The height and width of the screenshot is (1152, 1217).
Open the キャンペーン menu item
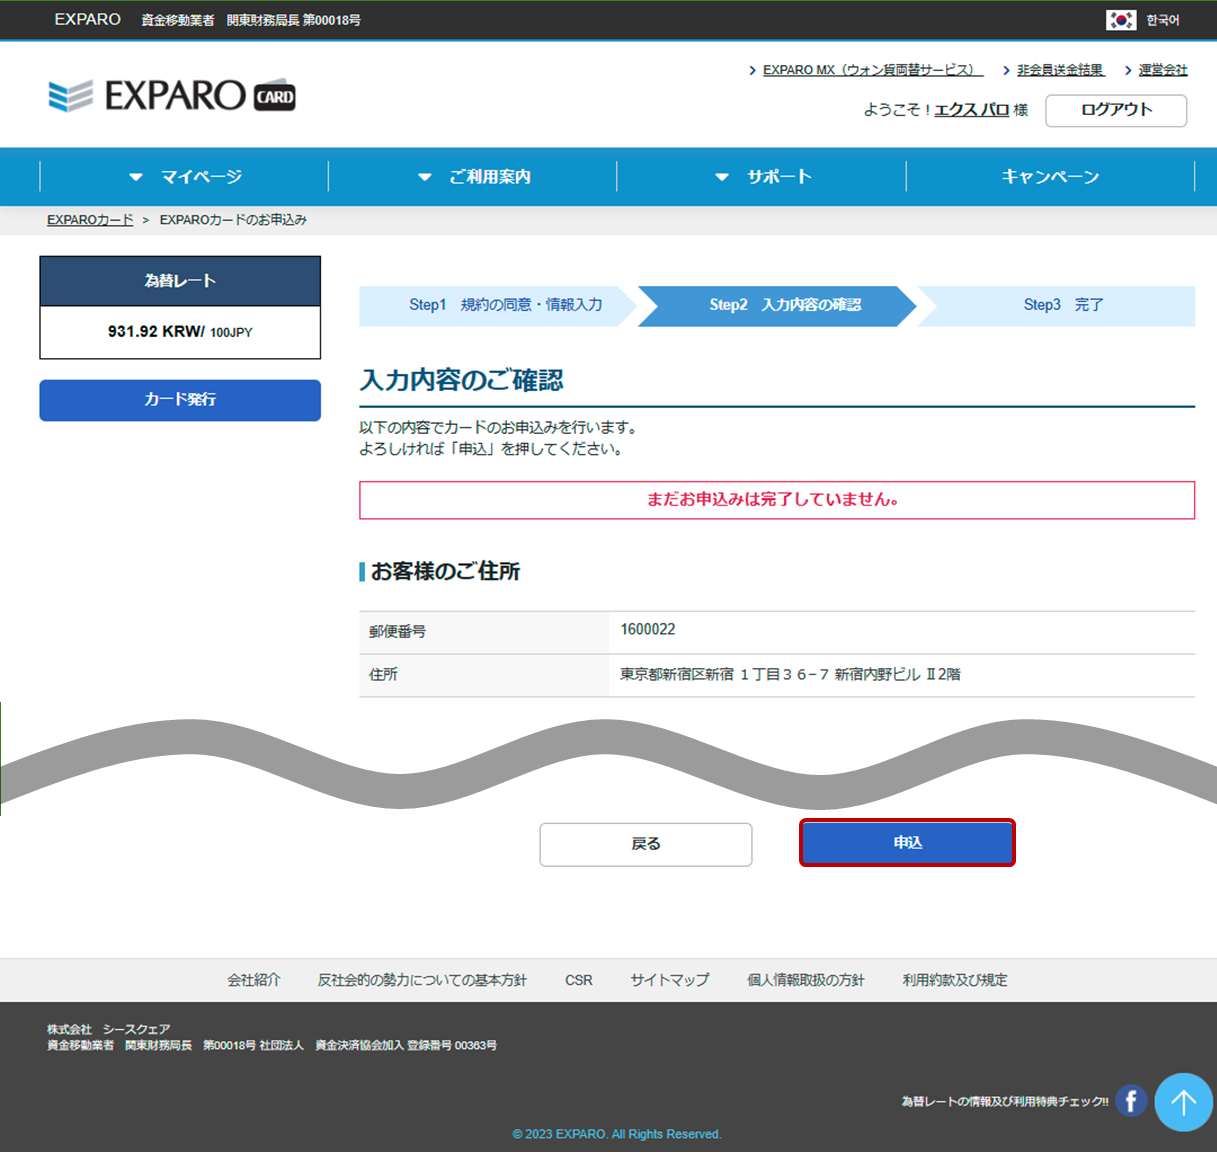(x=1050, y=177)
